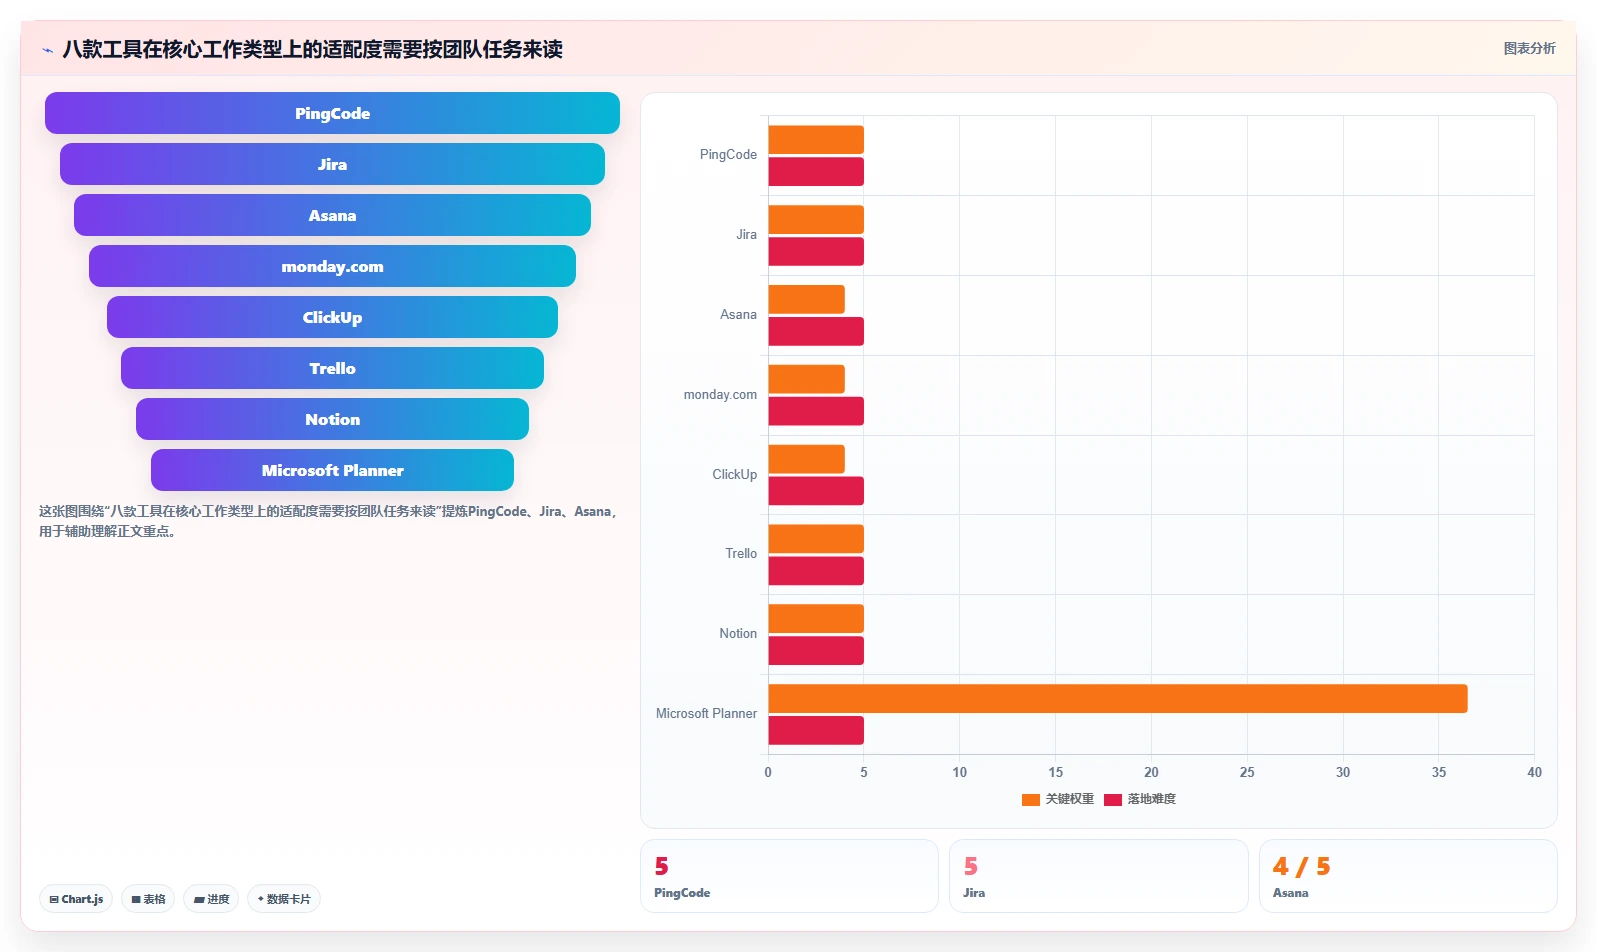The height and width of the screenshot is (952, 1597).
Task: Click Jira's orange chart bar
Action: click(816, 220)
